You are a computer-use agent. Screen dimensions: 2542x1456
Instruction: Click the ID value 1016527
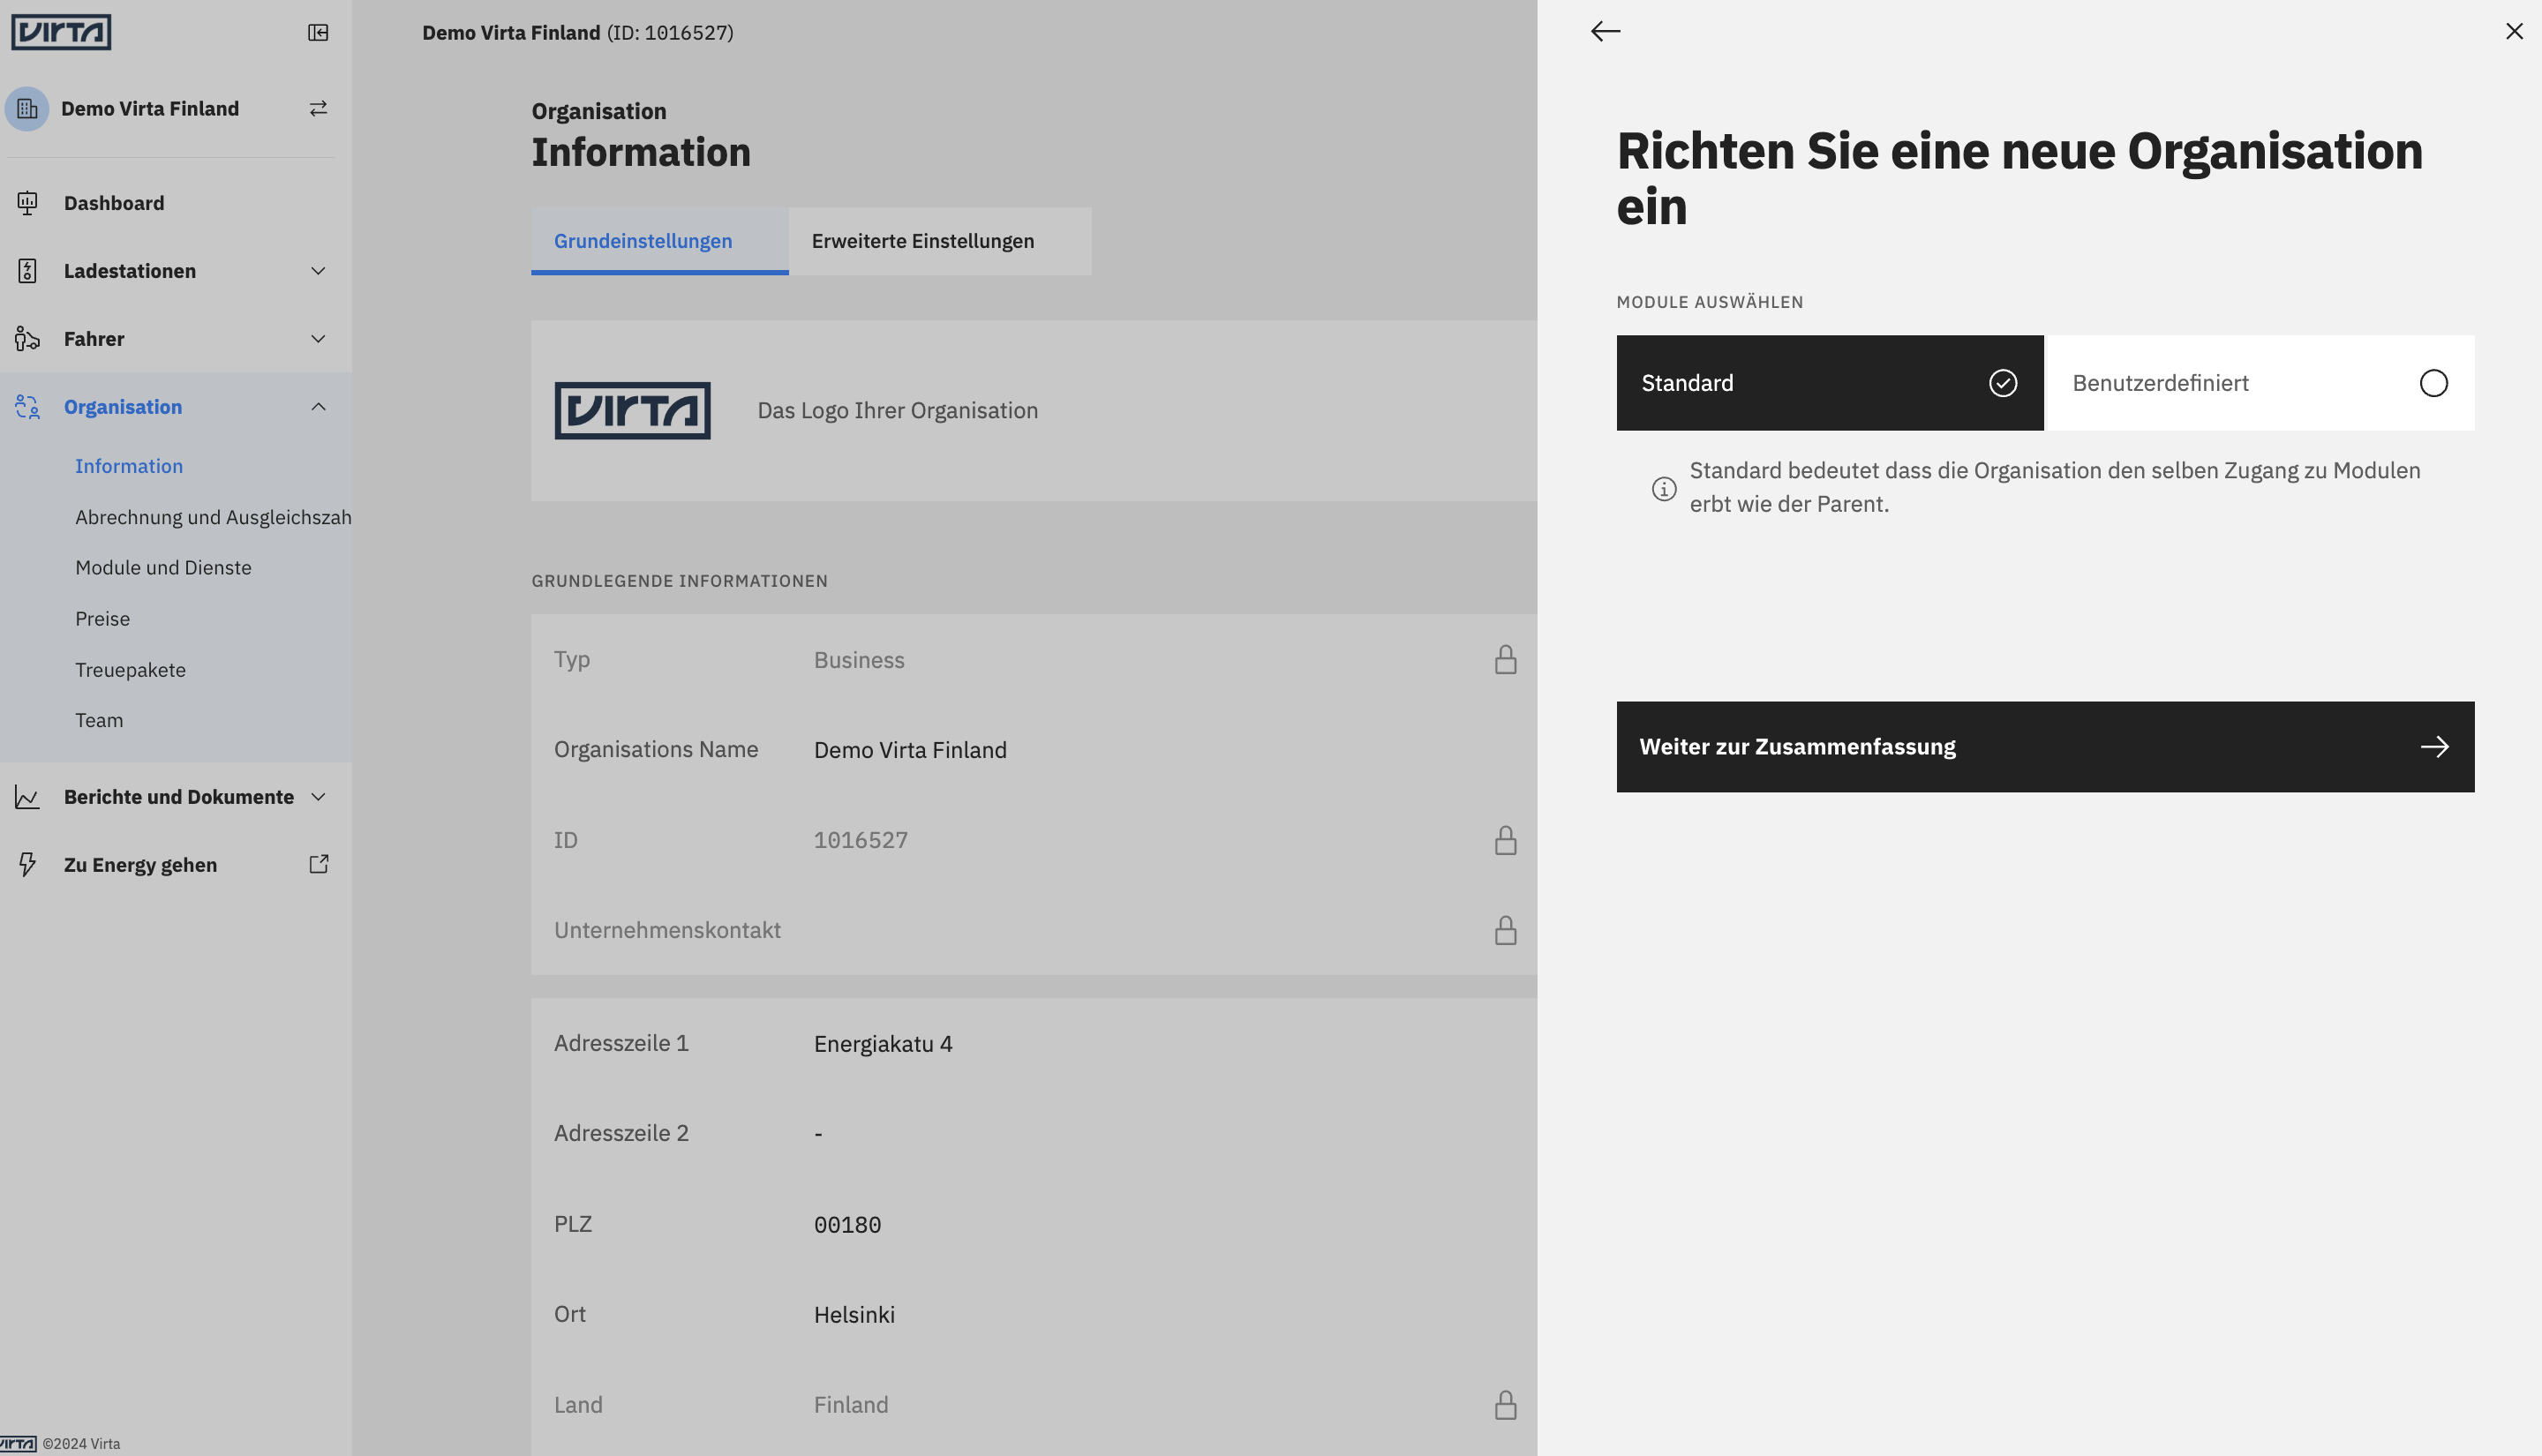(860, 840)
